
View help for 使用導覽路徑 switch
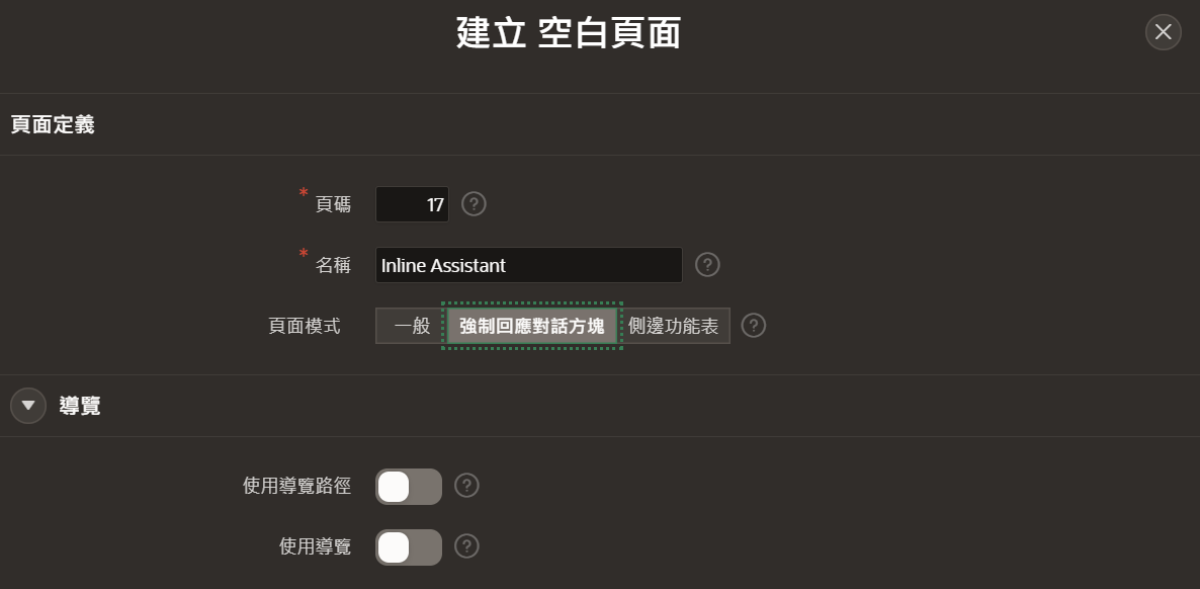(467, 486)
